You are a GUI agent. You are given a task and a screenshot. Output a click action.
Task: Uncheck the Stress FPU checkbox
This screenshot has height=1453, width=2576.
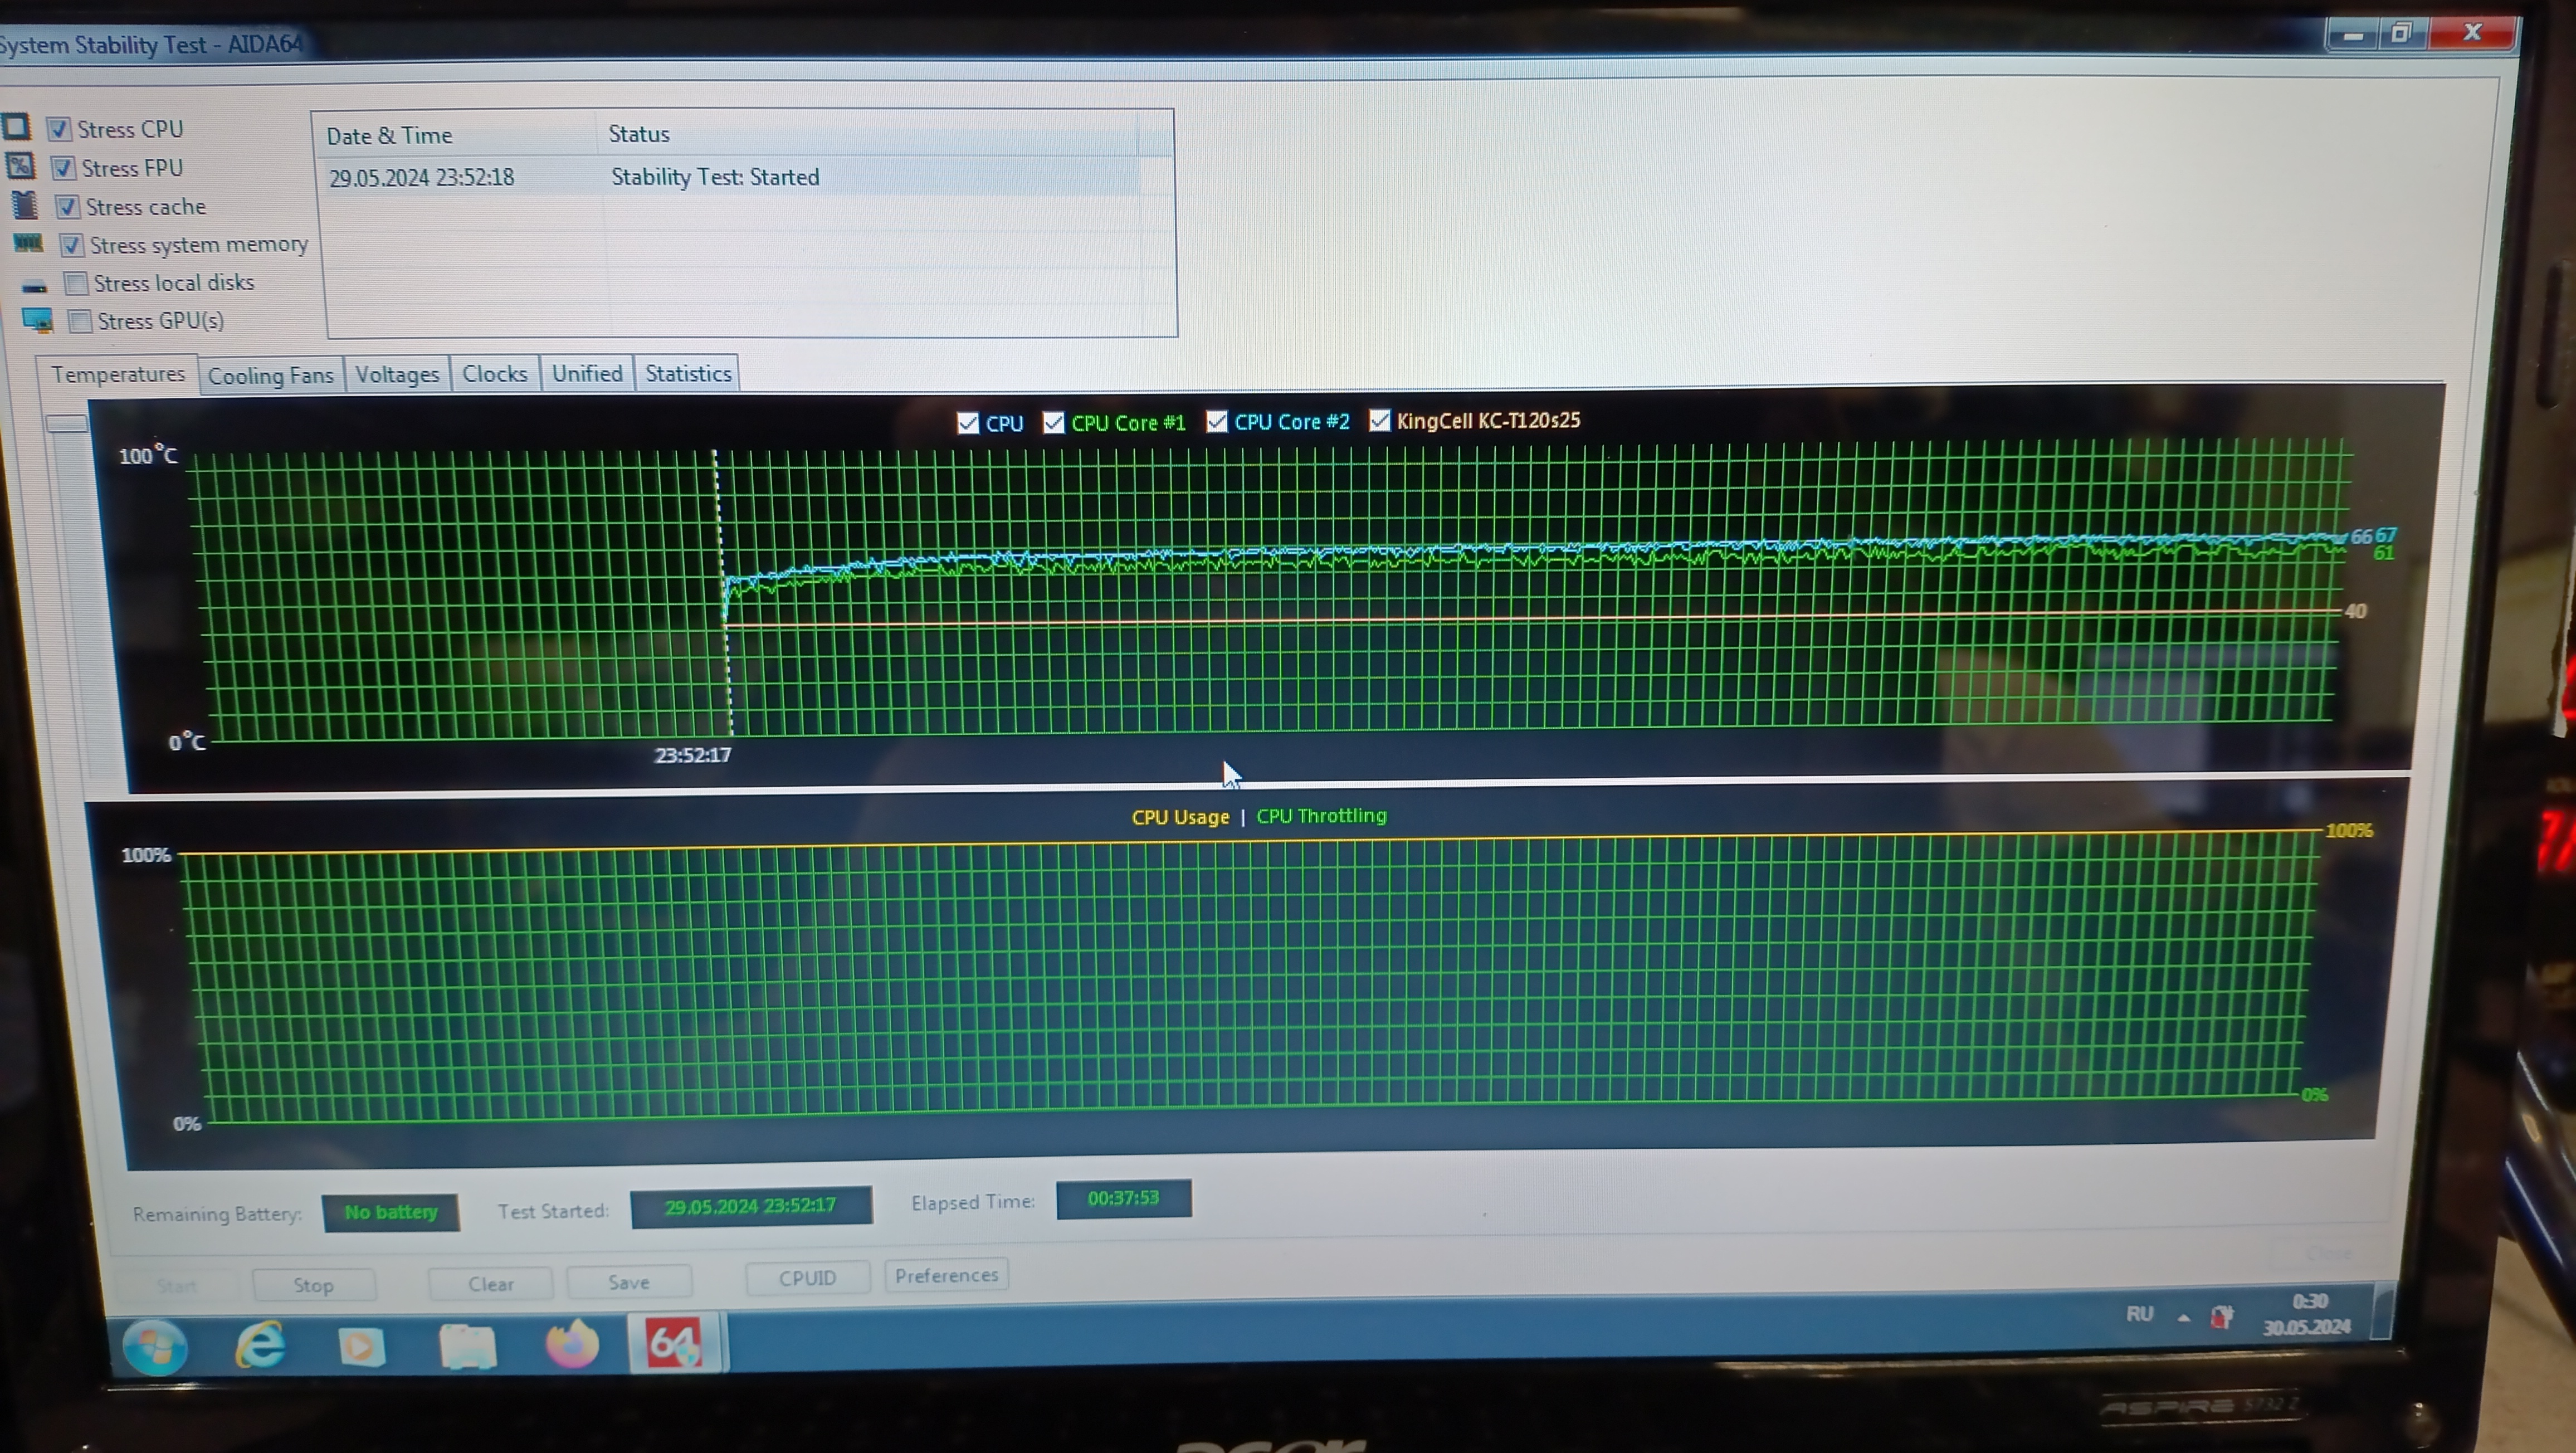click(x=63, y=167)
